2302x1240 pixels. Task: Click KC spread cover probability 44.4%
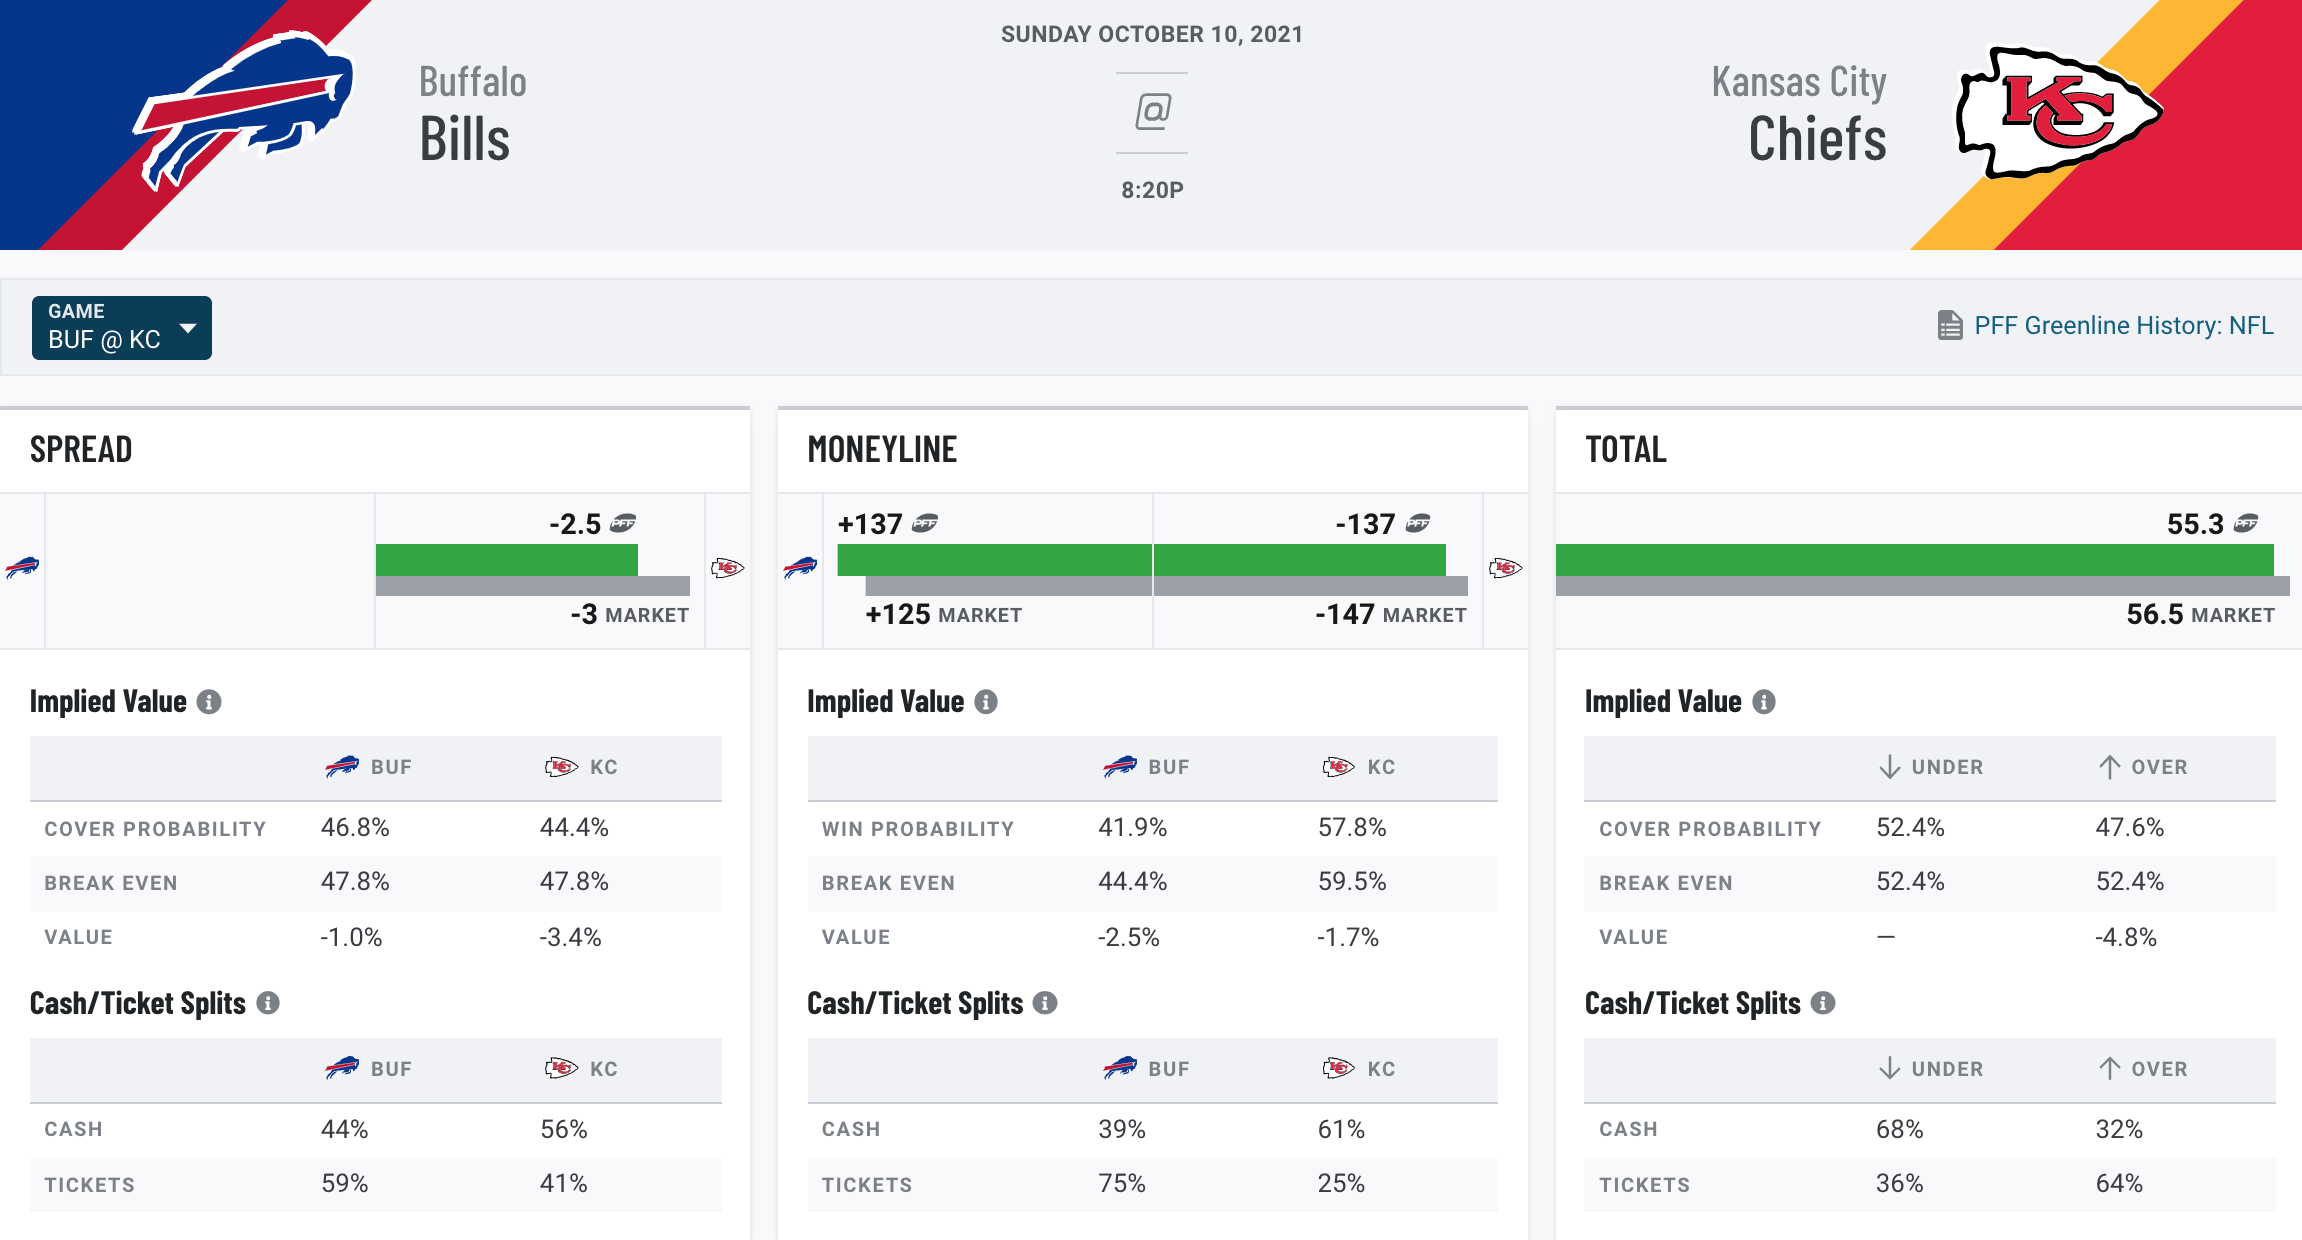pos(574,827)
